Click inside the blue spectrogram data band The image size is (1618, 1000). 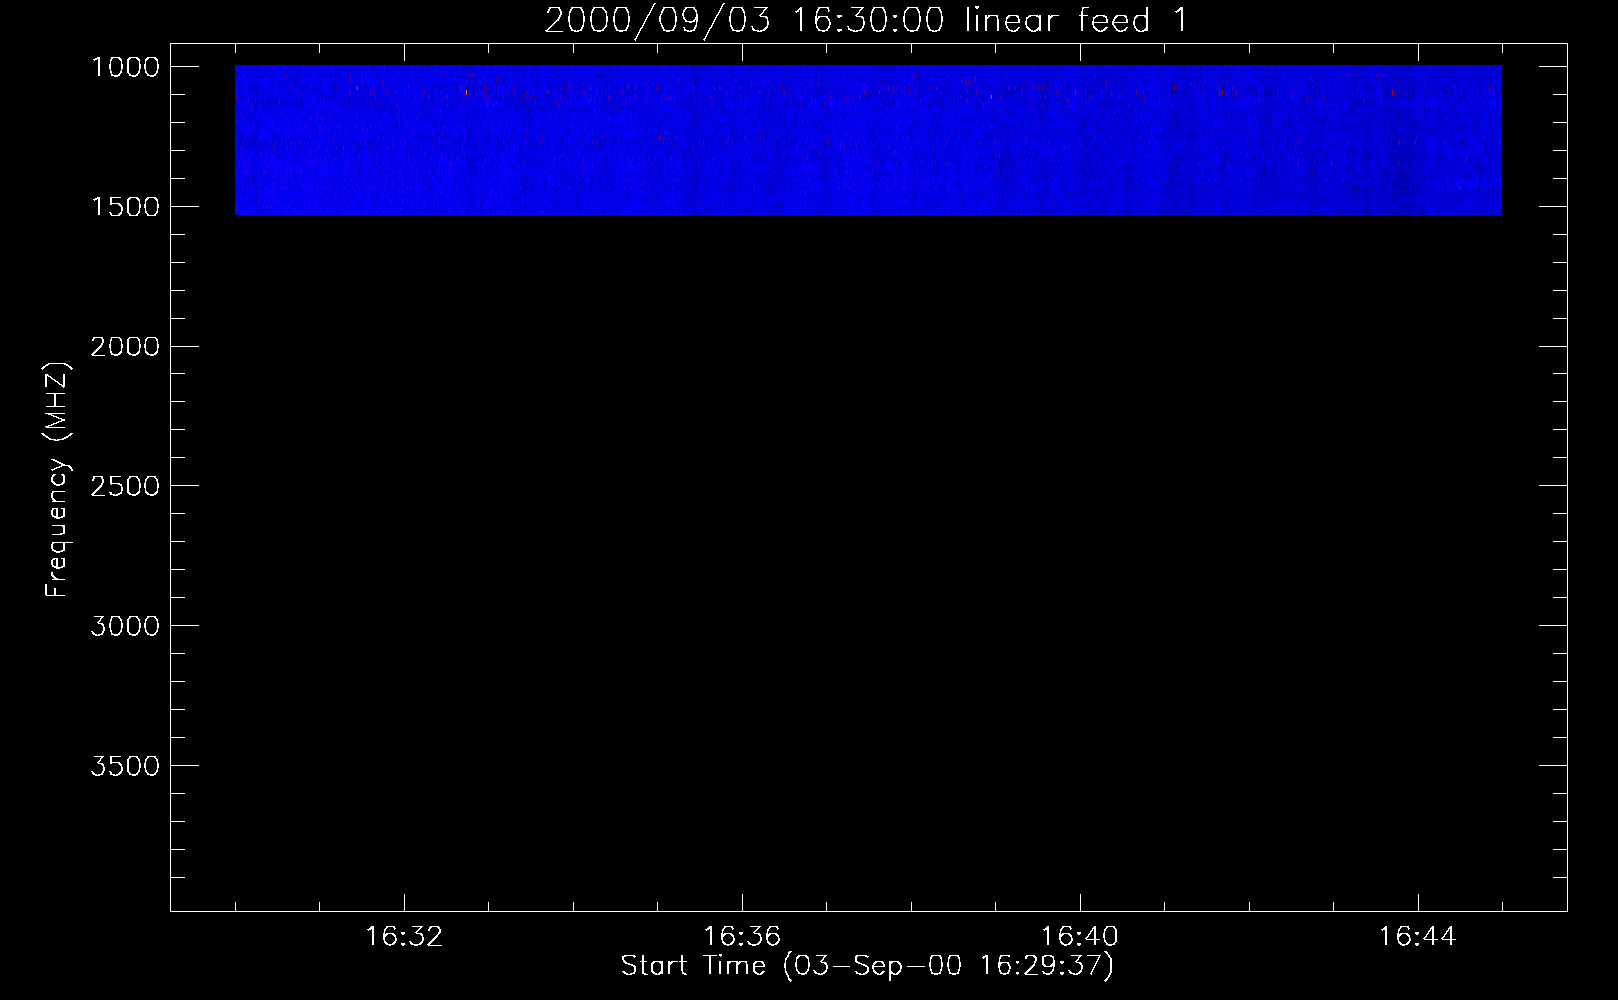(x=868, y=140)
